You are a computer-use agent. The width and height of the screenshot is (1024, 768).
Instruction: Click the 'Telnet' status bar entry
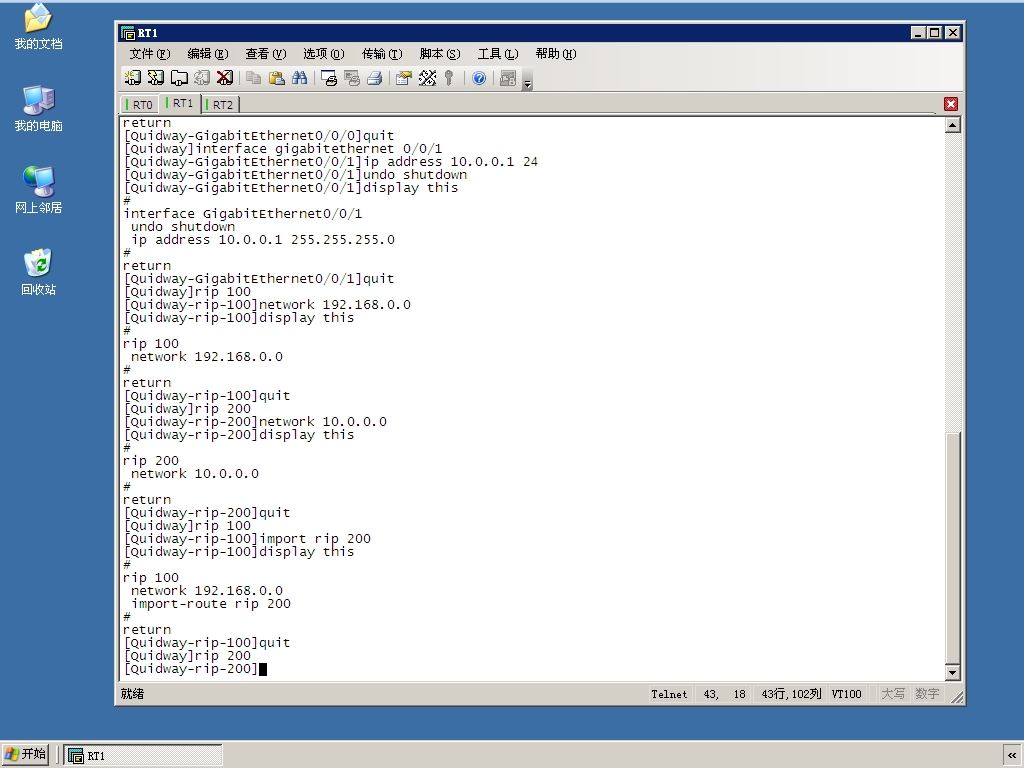tap(669, 694)
